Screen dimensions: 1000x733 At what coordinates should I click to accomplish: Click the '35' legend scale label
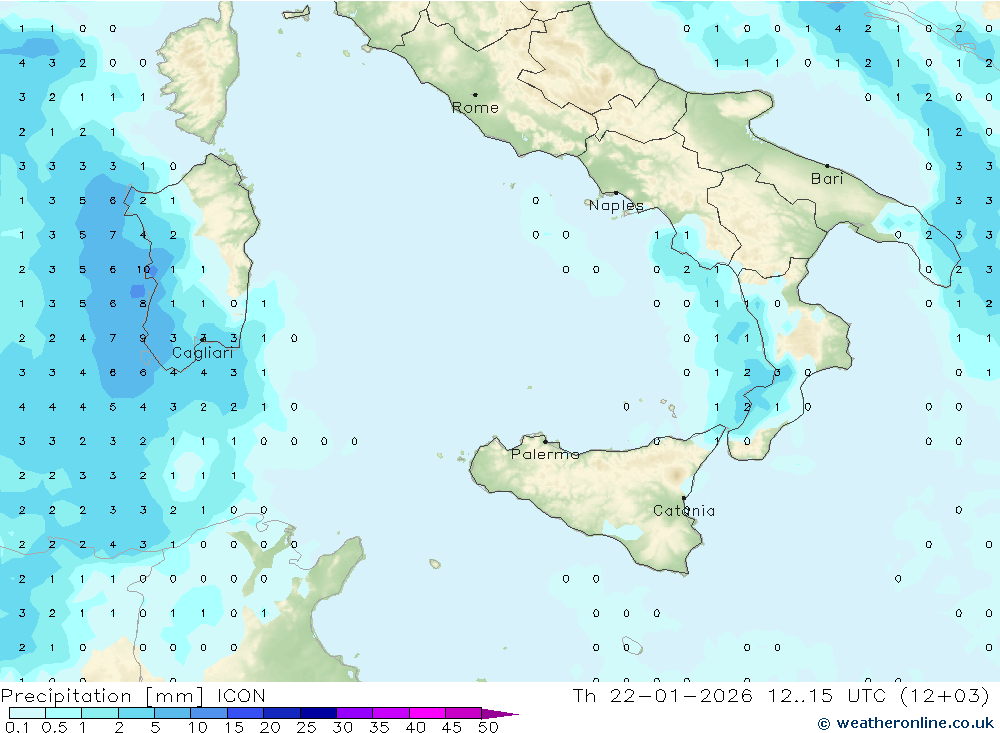[x=379, y=727]
